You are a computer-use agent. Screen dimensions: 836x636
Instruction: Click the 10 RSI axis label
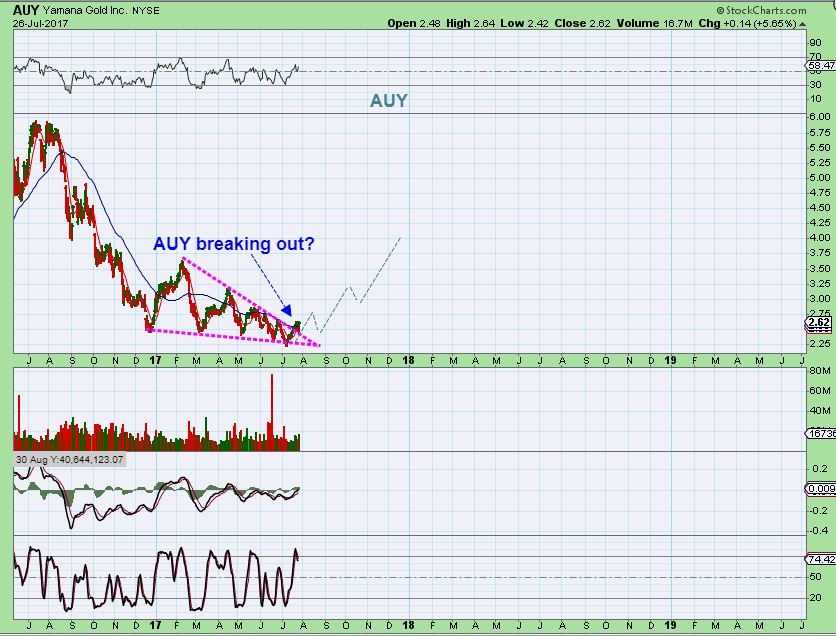(x=815, y=99)
